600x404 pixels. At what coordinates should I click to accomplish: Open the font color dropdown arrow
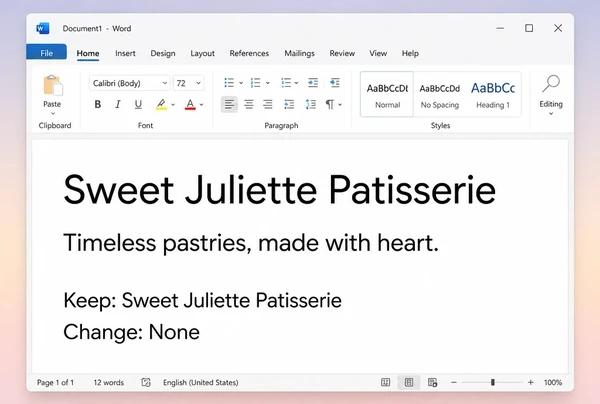click(x=202, y=104)
